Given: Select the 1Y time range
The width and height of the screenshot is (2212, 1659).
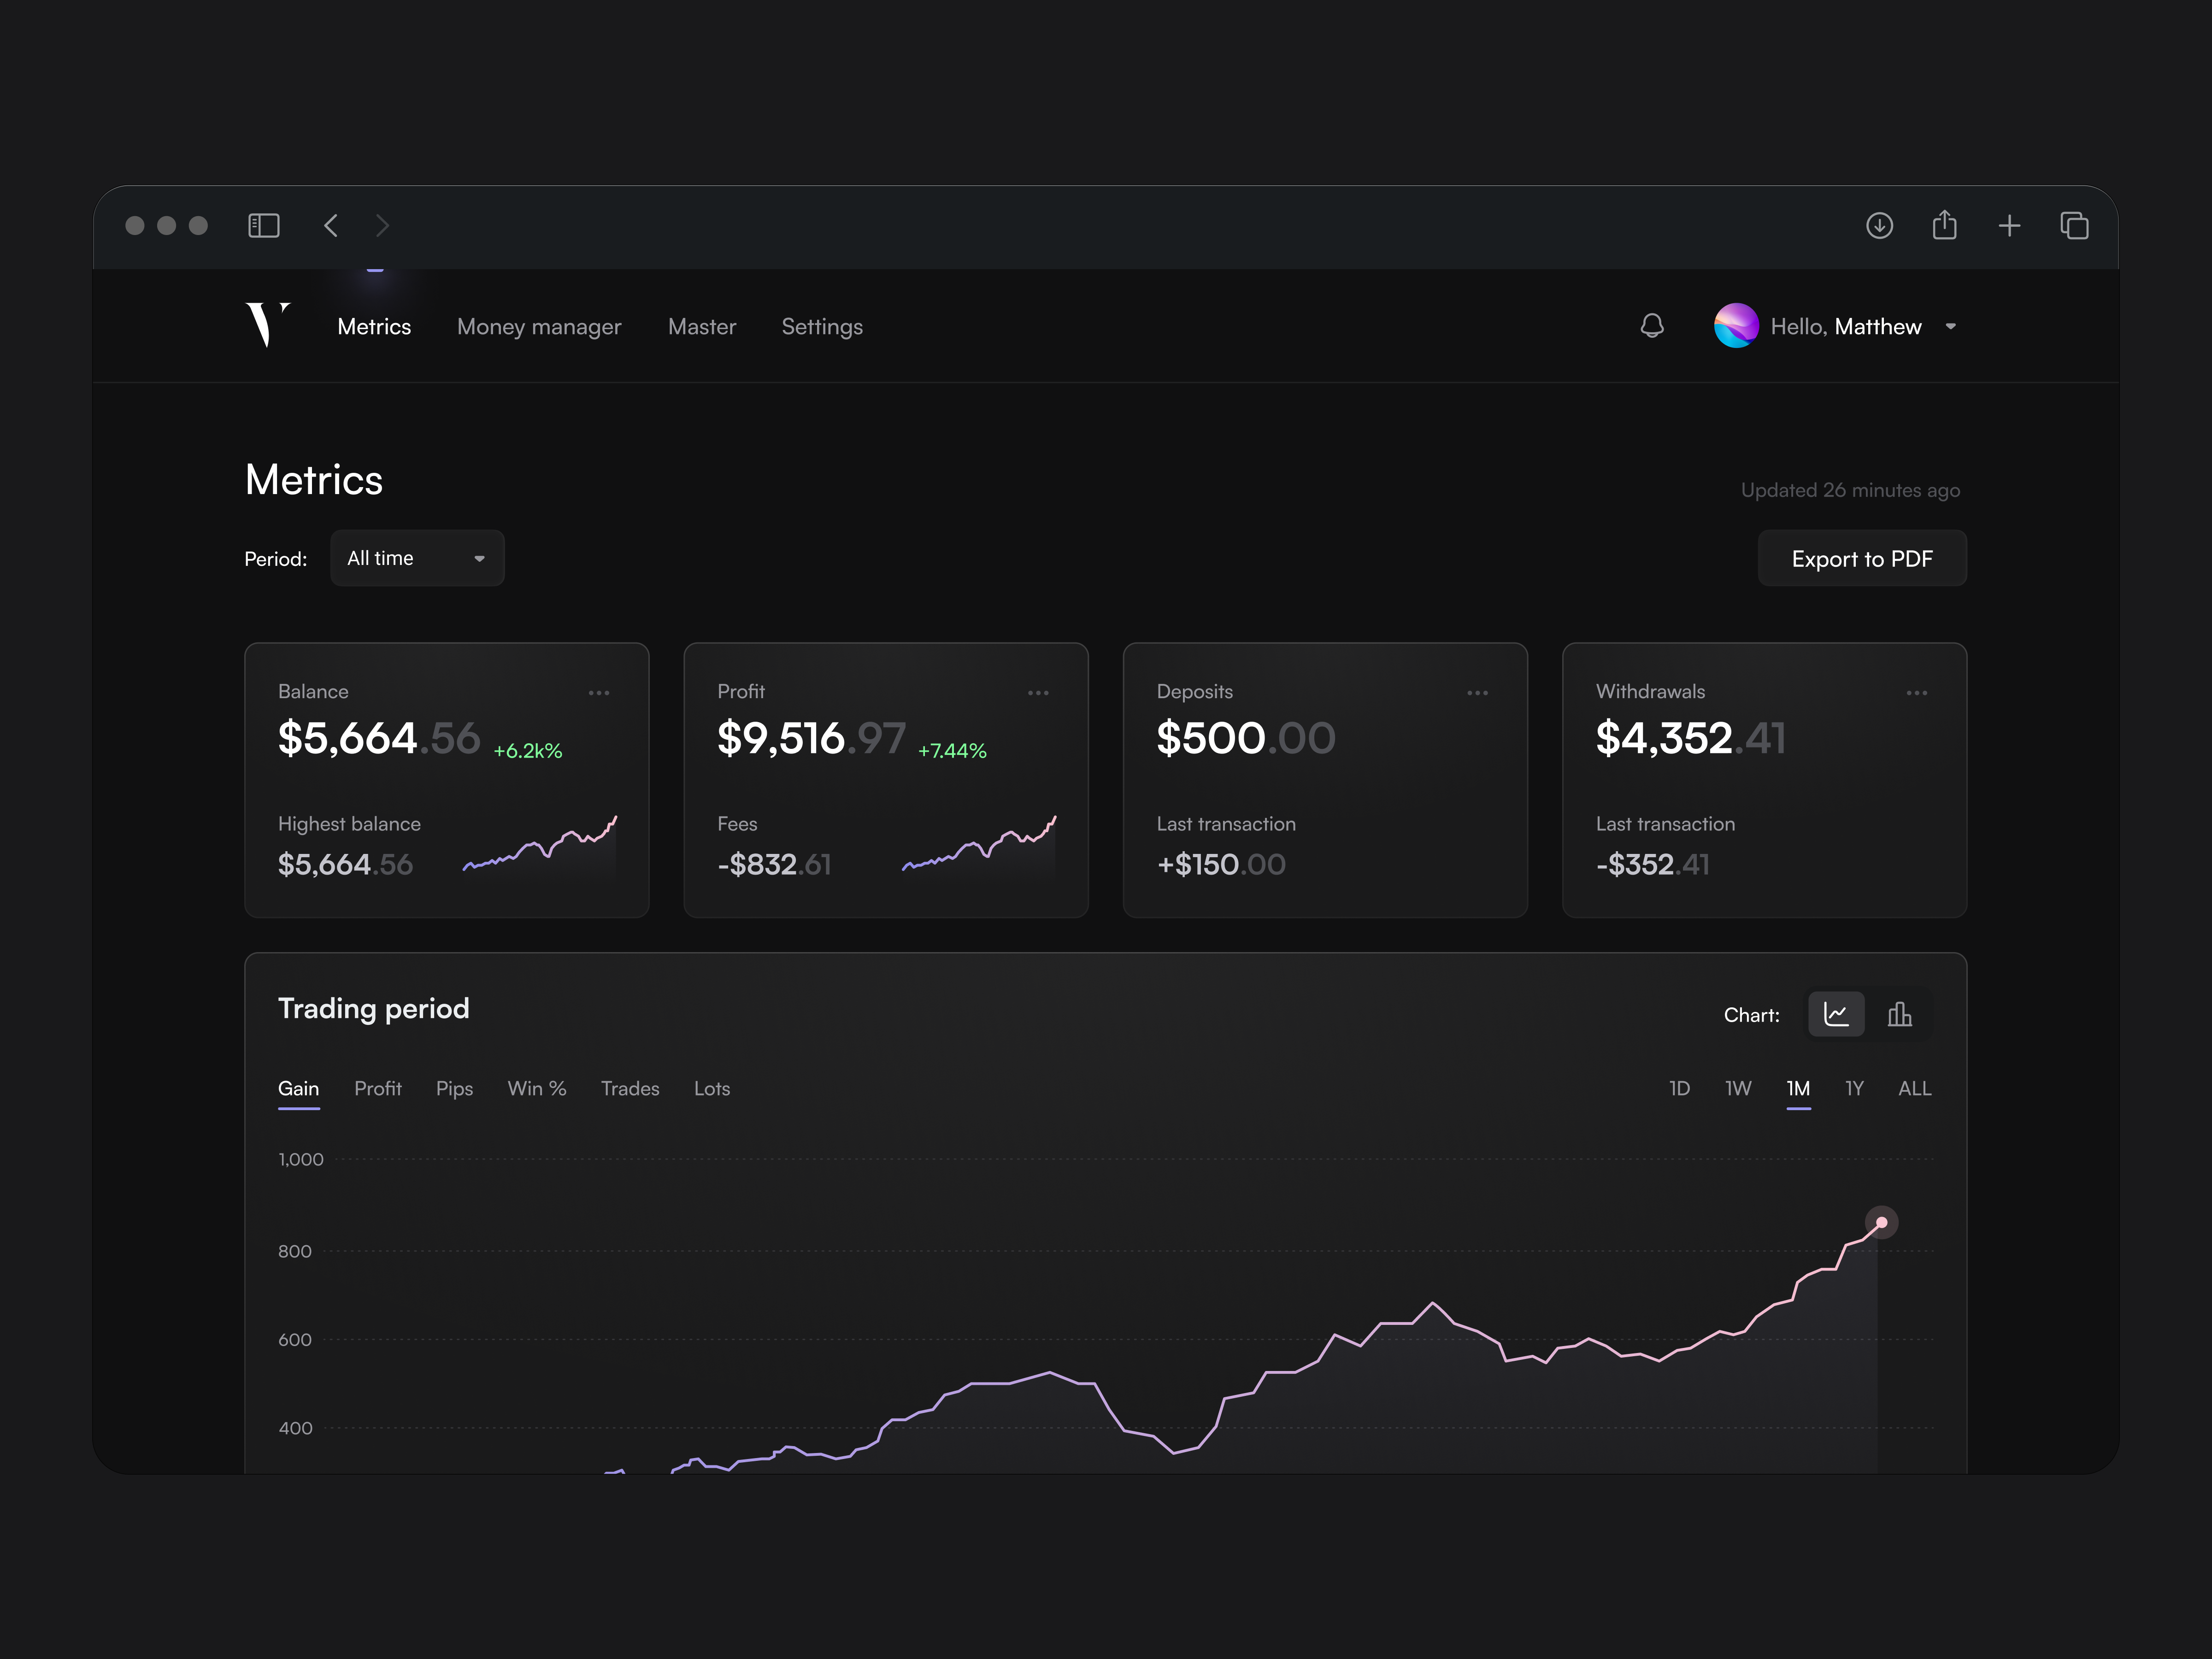Looking at the screenshot, I should (x=1854, y=1088).
